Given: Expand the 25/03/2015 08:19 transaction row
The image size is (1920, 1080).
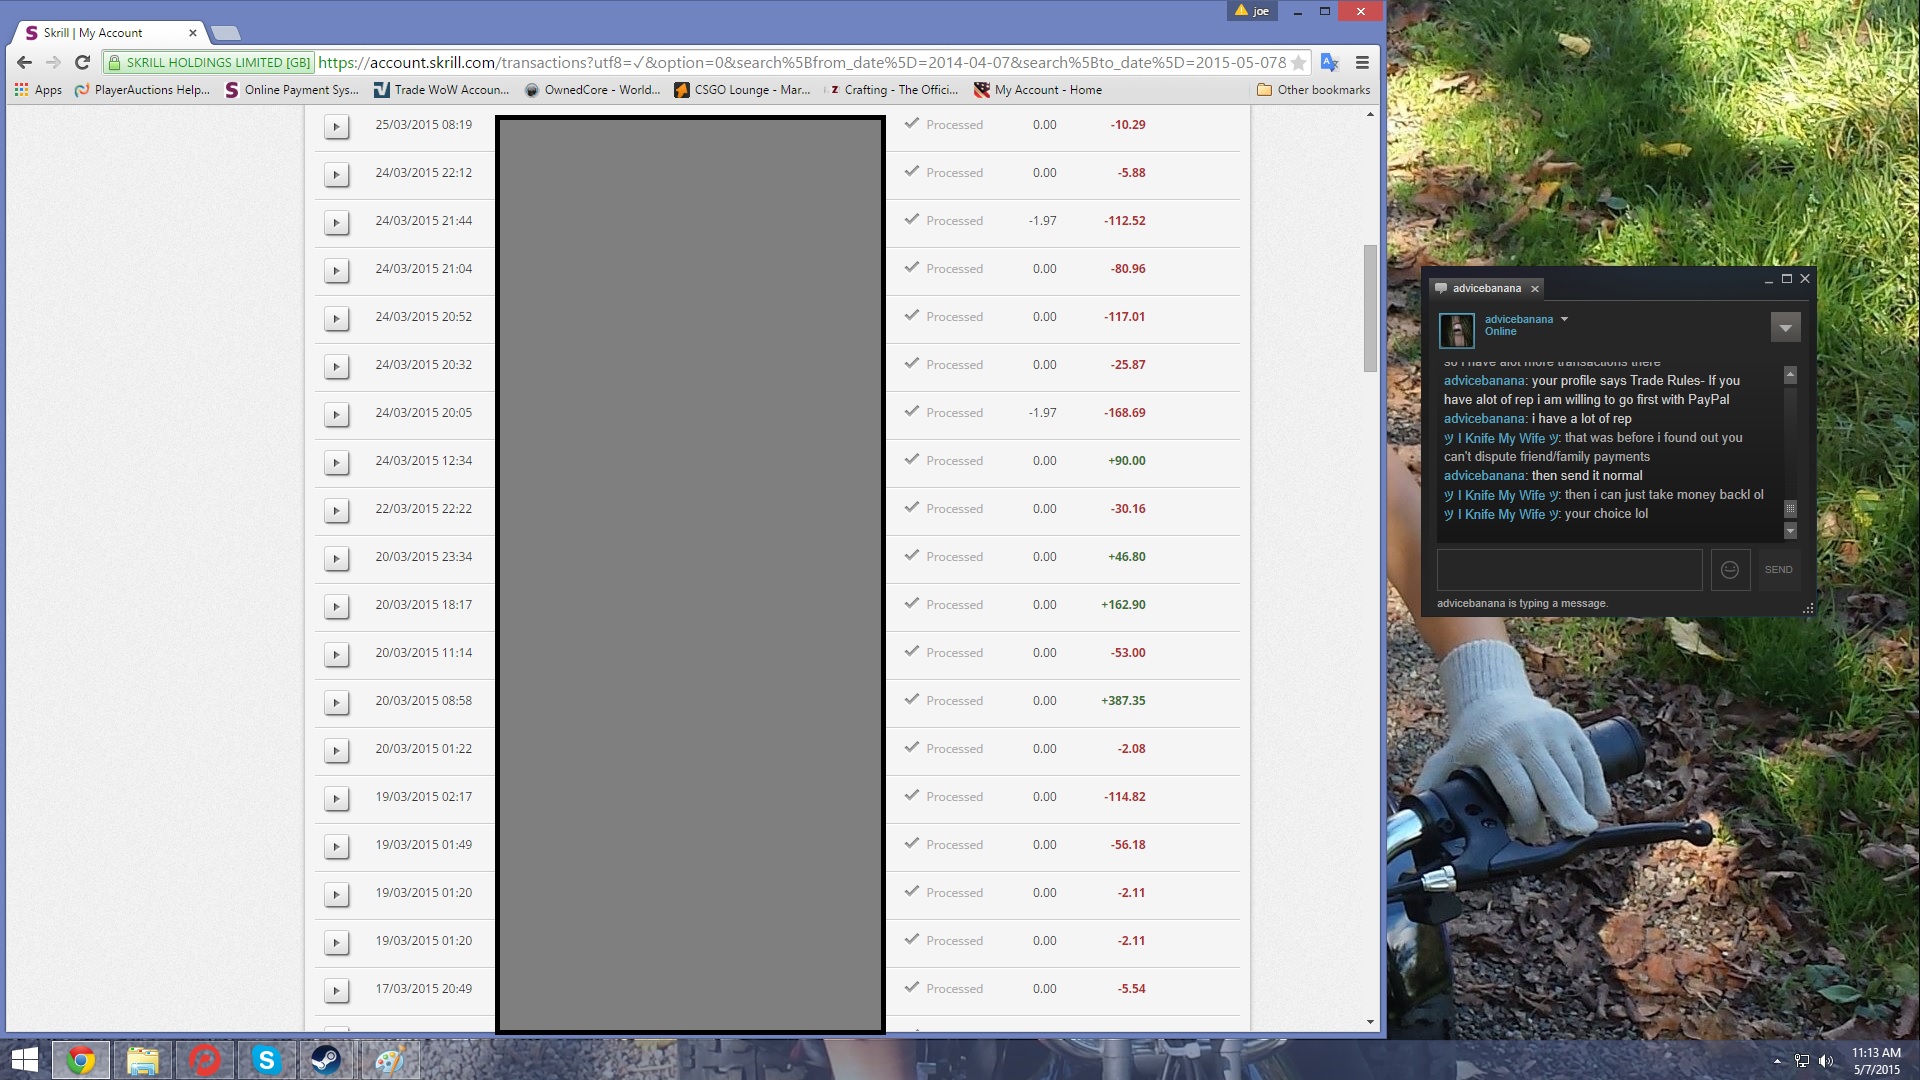Looking at the screenshot, I should (x=337, y=126).
